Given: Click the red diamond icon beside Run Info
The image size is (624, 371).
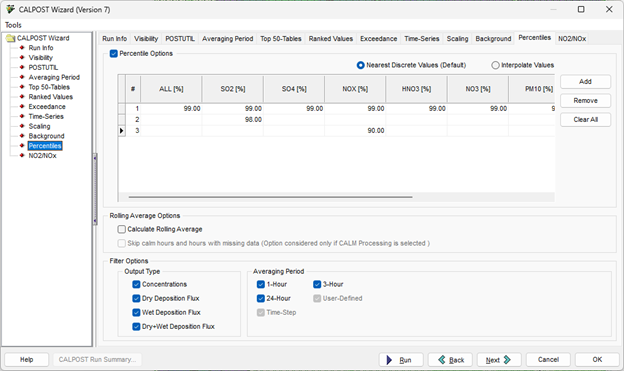Looking at the screenshot, I should (x=22, y=48).
